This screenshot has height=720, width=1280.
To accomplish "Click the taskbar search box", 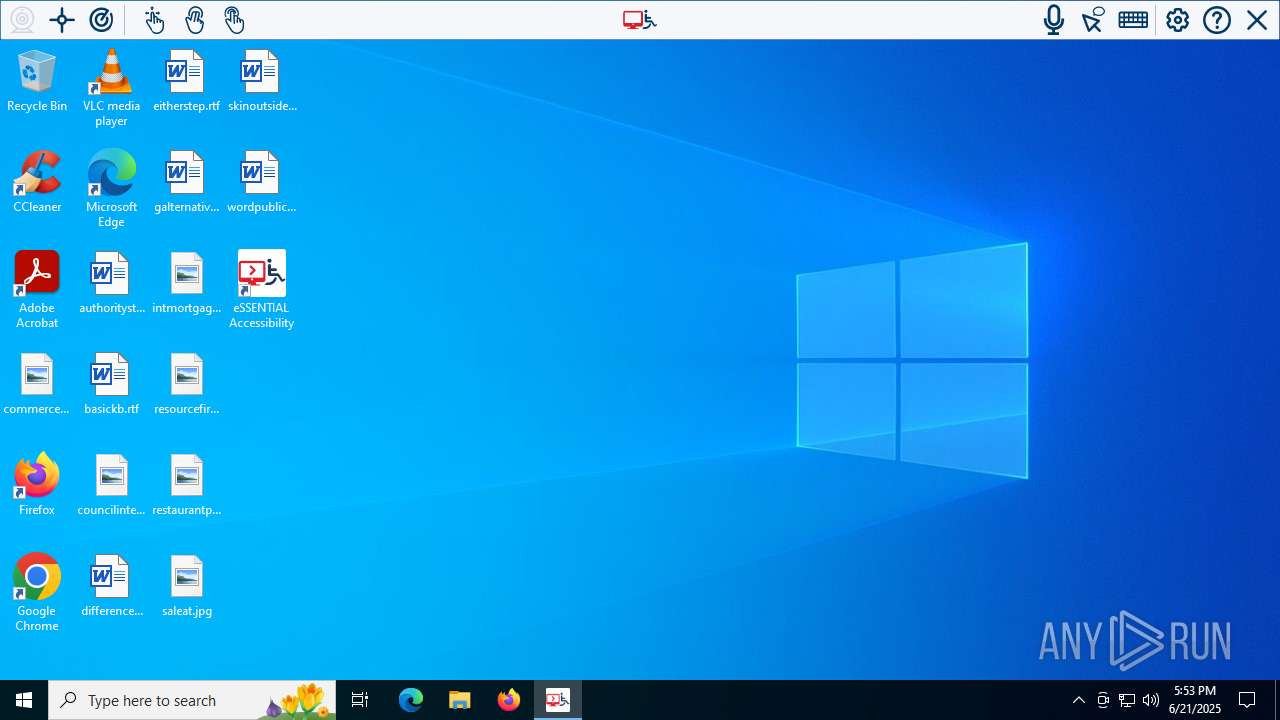I will point(192,700).
